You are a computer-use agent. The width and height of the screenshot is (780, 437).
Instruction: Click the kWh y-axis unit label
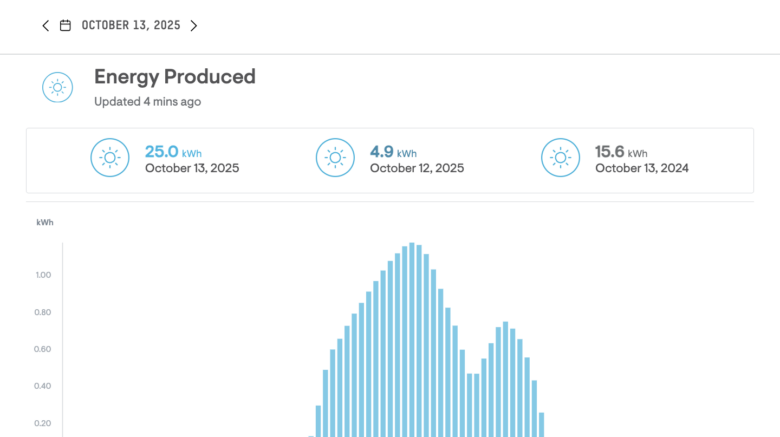point(45,222)
